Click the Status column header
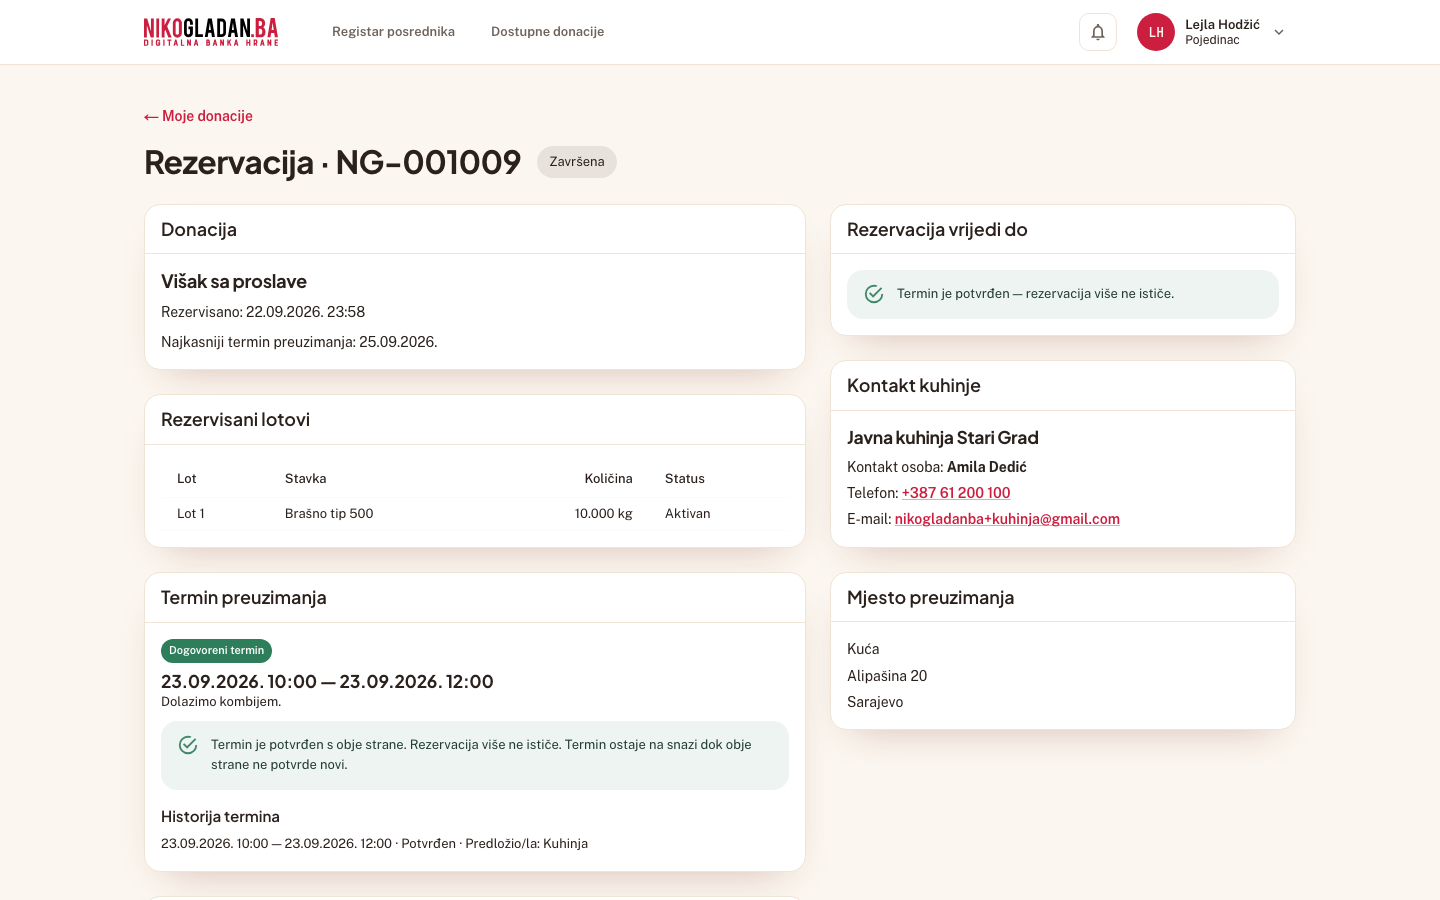 click(x=685, y=479)
